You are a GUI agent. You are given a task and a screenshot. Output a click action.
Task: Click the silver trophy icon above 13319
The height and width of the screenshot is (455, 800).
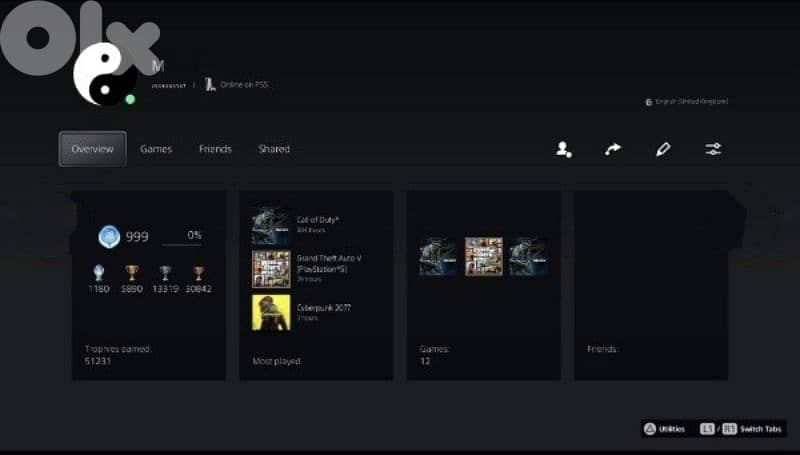165,273
